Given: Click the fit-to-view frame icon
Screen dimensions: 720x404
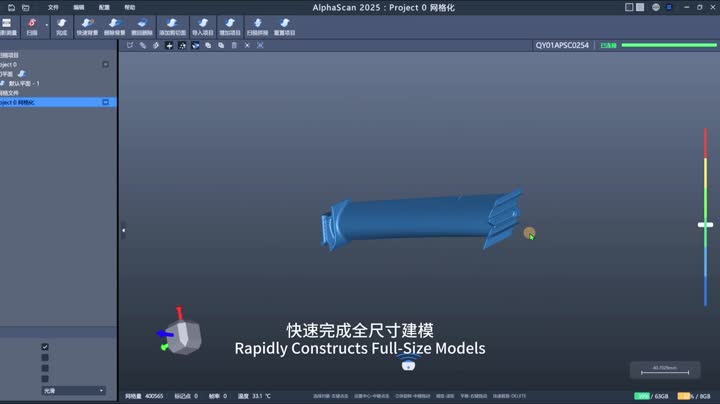Looking at the screenshot, I should [260, 45].
